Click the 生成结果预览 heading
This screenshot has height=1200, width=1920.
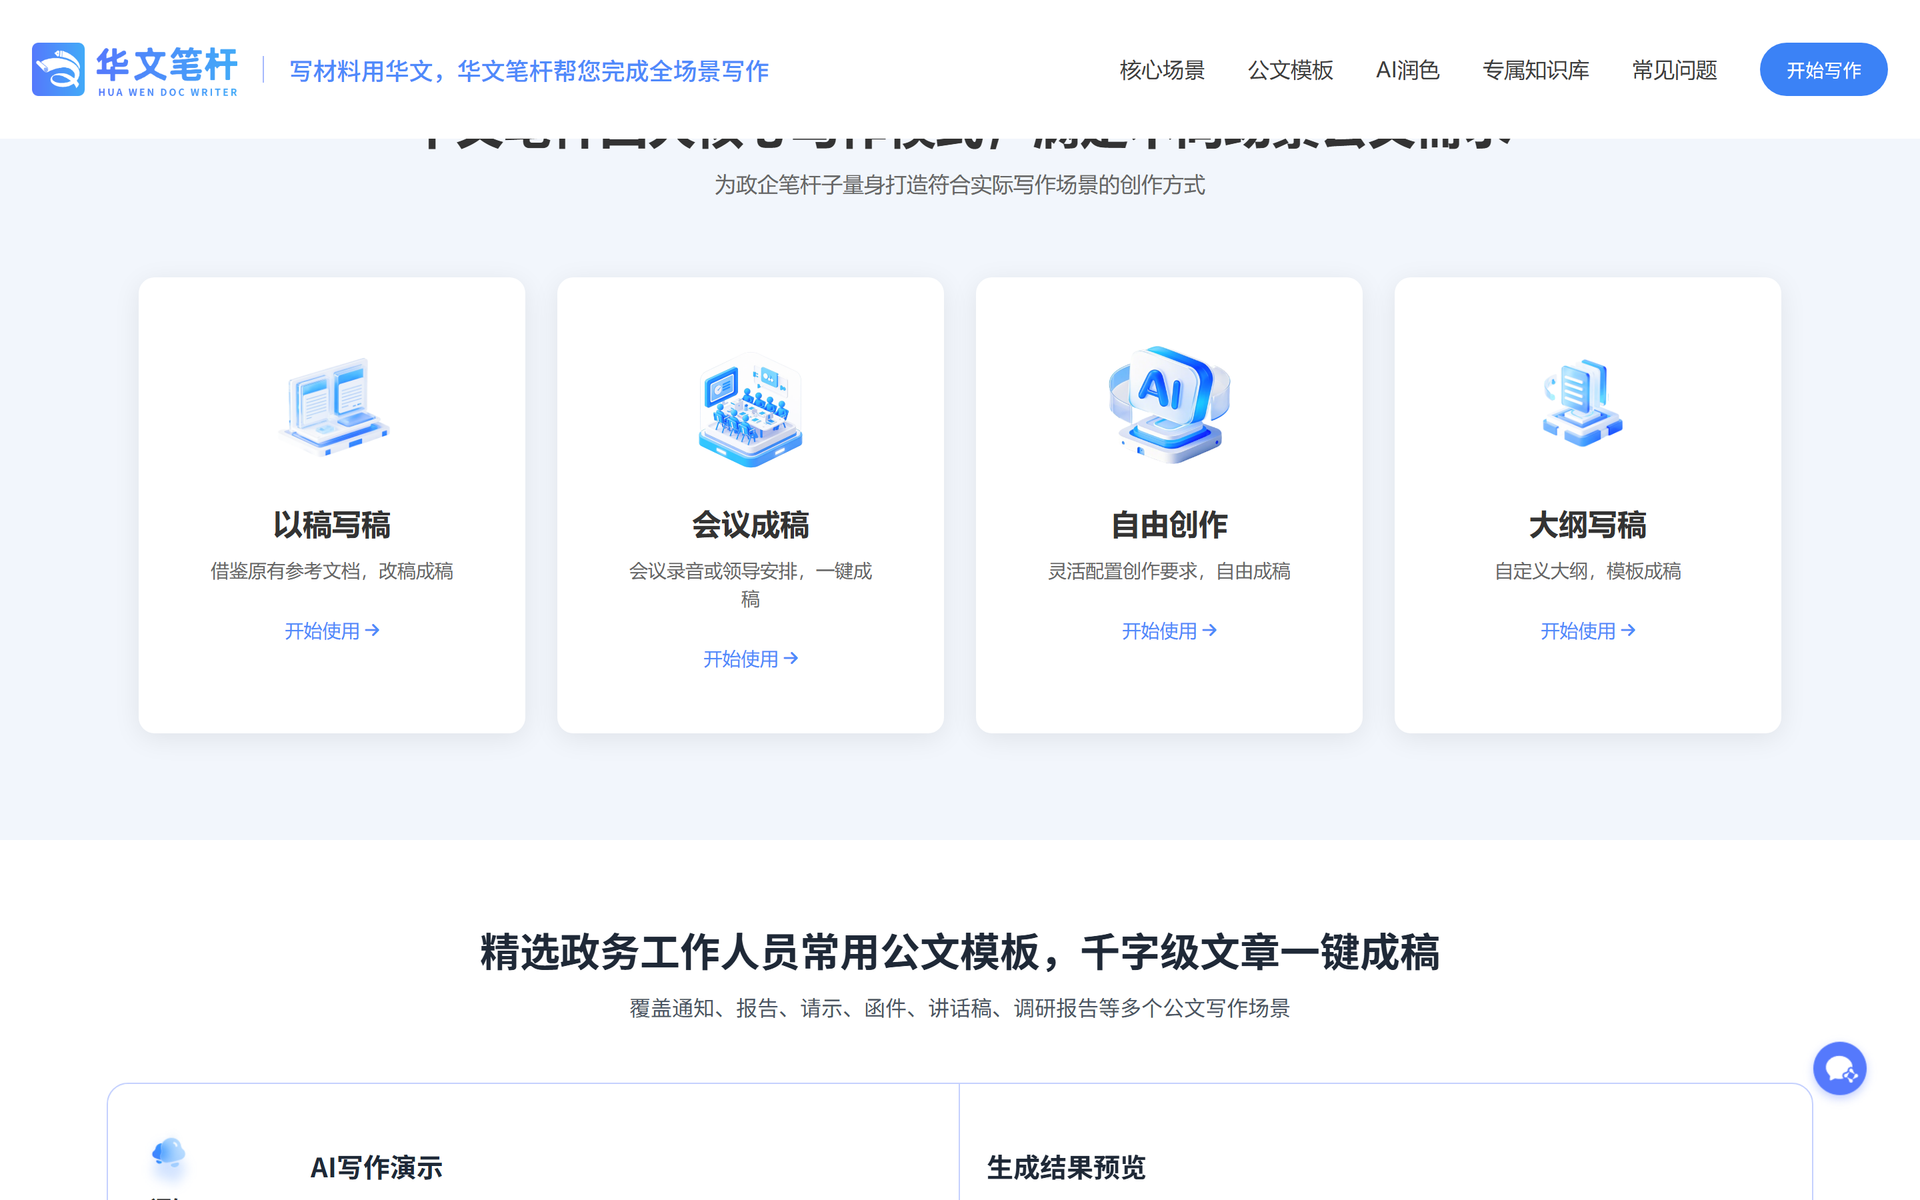tap(1066, 1168)
